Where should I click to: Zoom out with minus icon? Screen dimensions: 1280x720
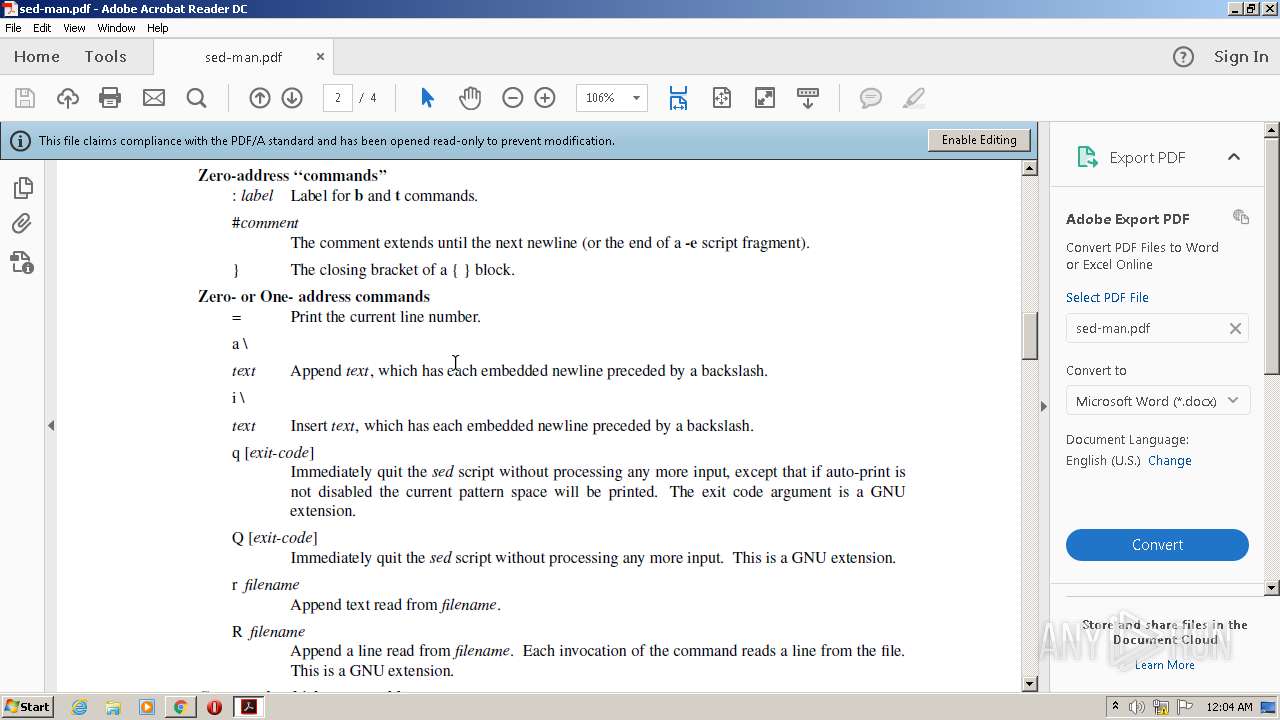tap(512, 98)
